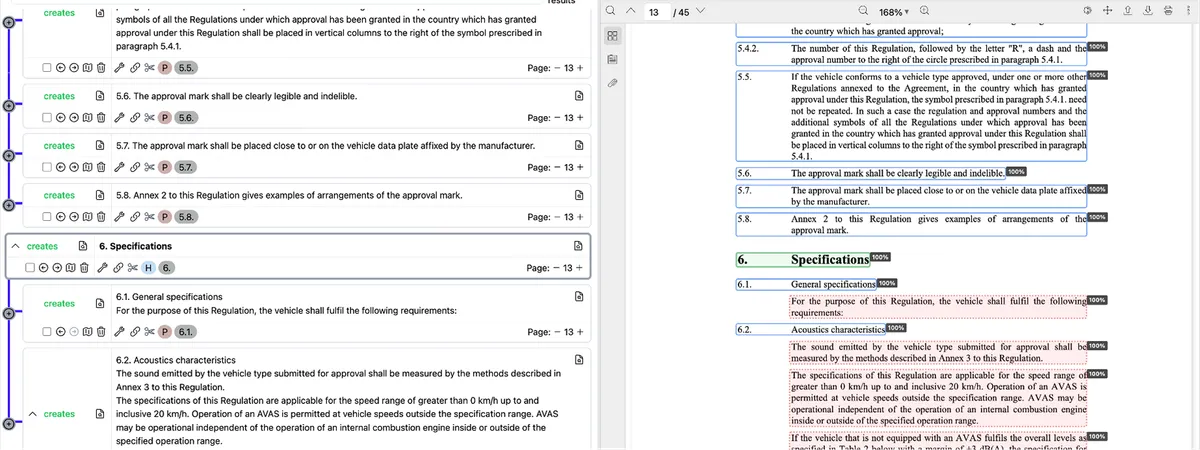Collapse the 6. Specifications section

pyautogui.click(x=15, y=245)
